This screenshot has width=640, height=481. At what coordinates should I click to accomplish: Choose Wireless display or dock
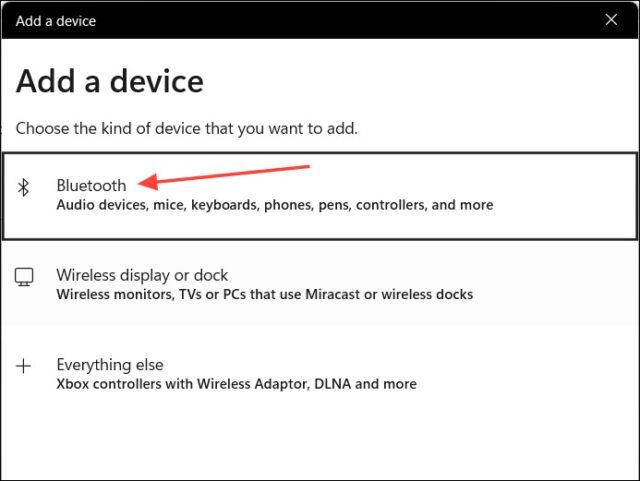pos(320,285)
